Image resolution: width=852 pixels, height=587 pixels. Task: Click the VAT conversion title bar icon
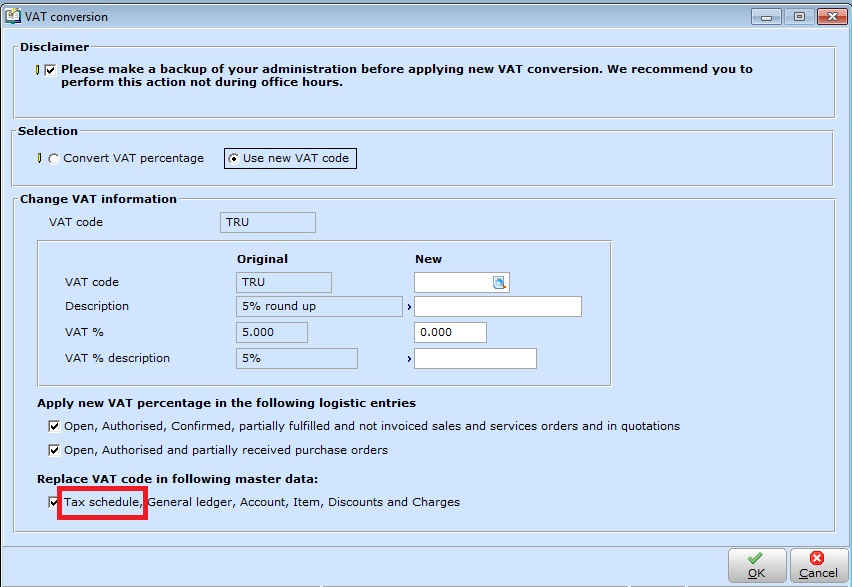click(x=13, y=16)
